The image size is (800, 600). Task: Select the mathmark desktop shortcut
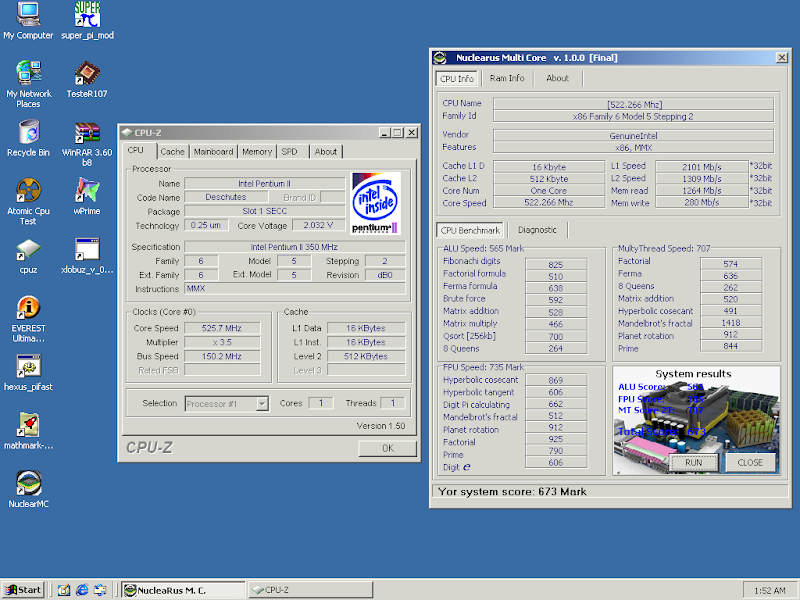(28, 431)
